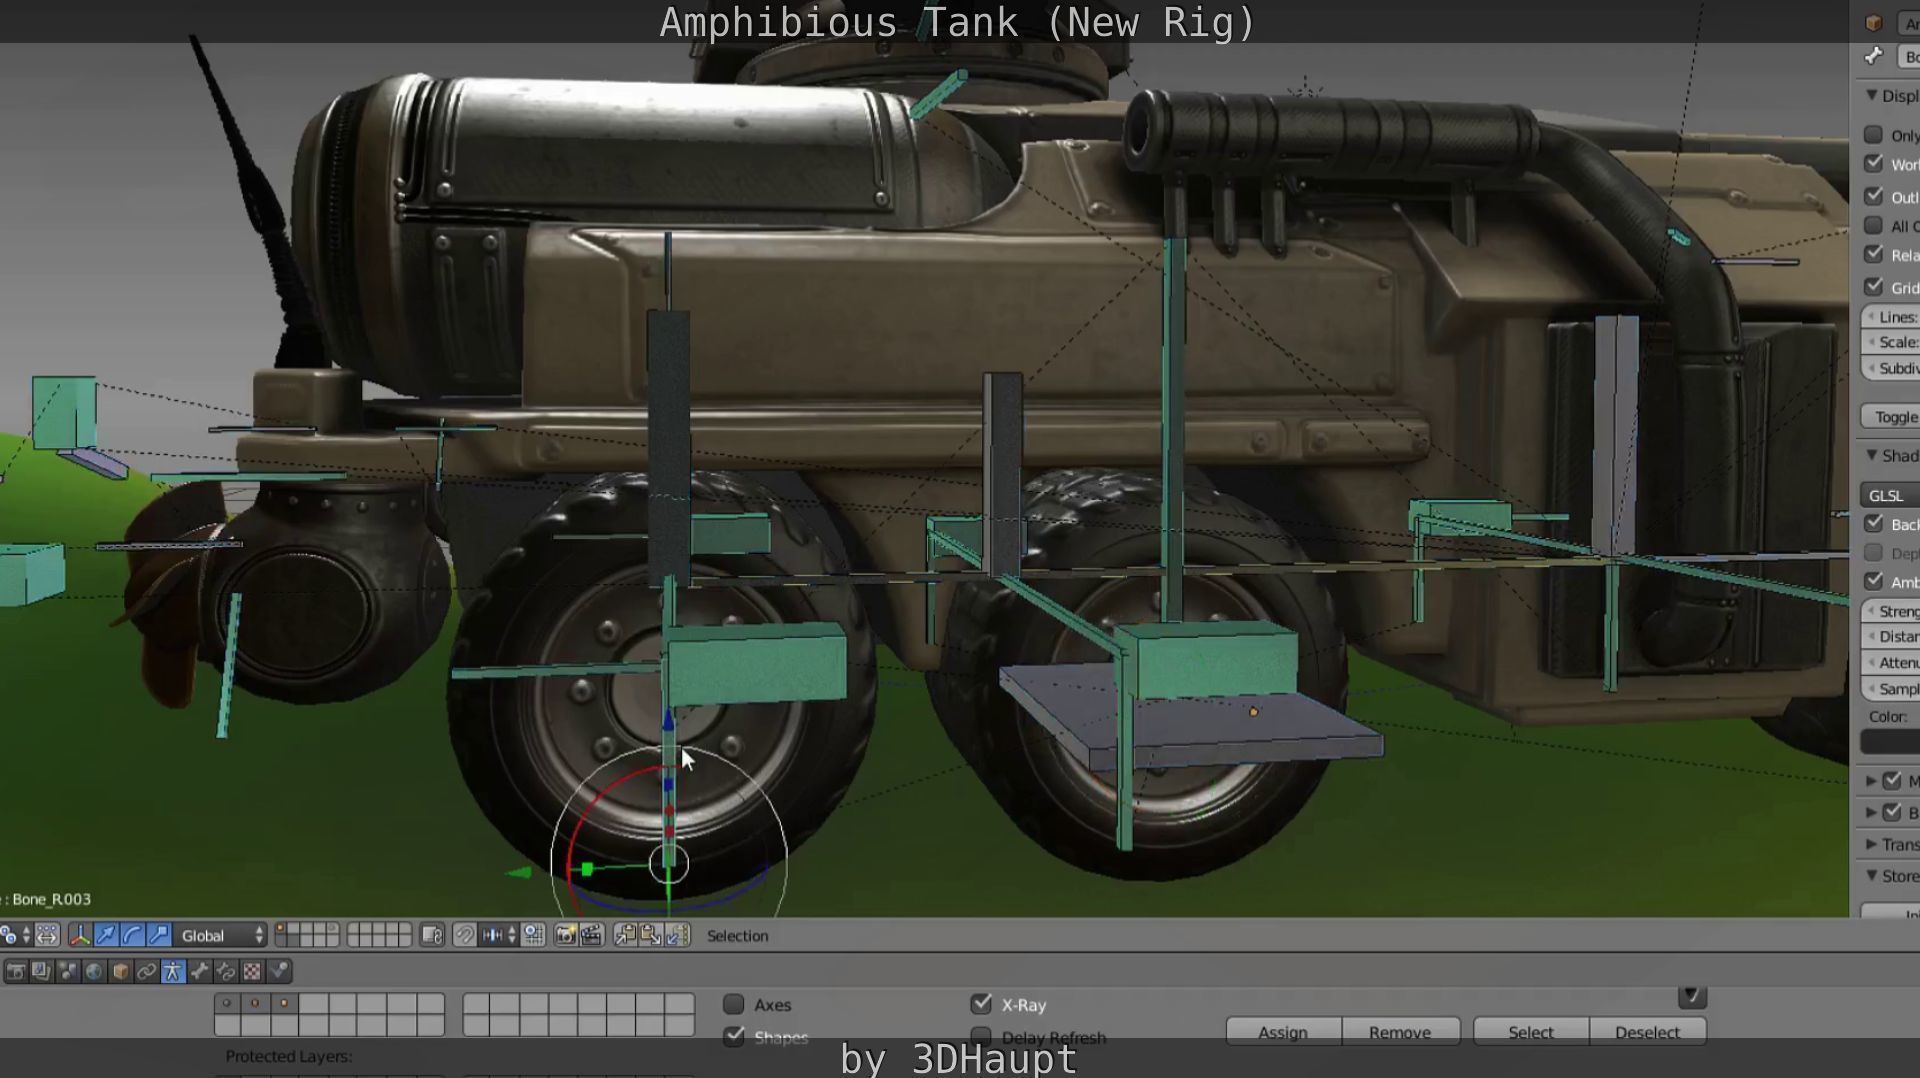Toggle manipulate center points icon
Viewport: 1920px width, 1078px height.
coord(47,936)
